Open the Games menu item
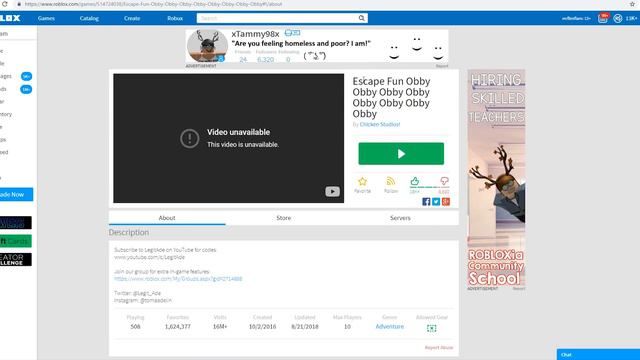The width and height of the screenshot is (640, 360). click(x=46, y=18)
